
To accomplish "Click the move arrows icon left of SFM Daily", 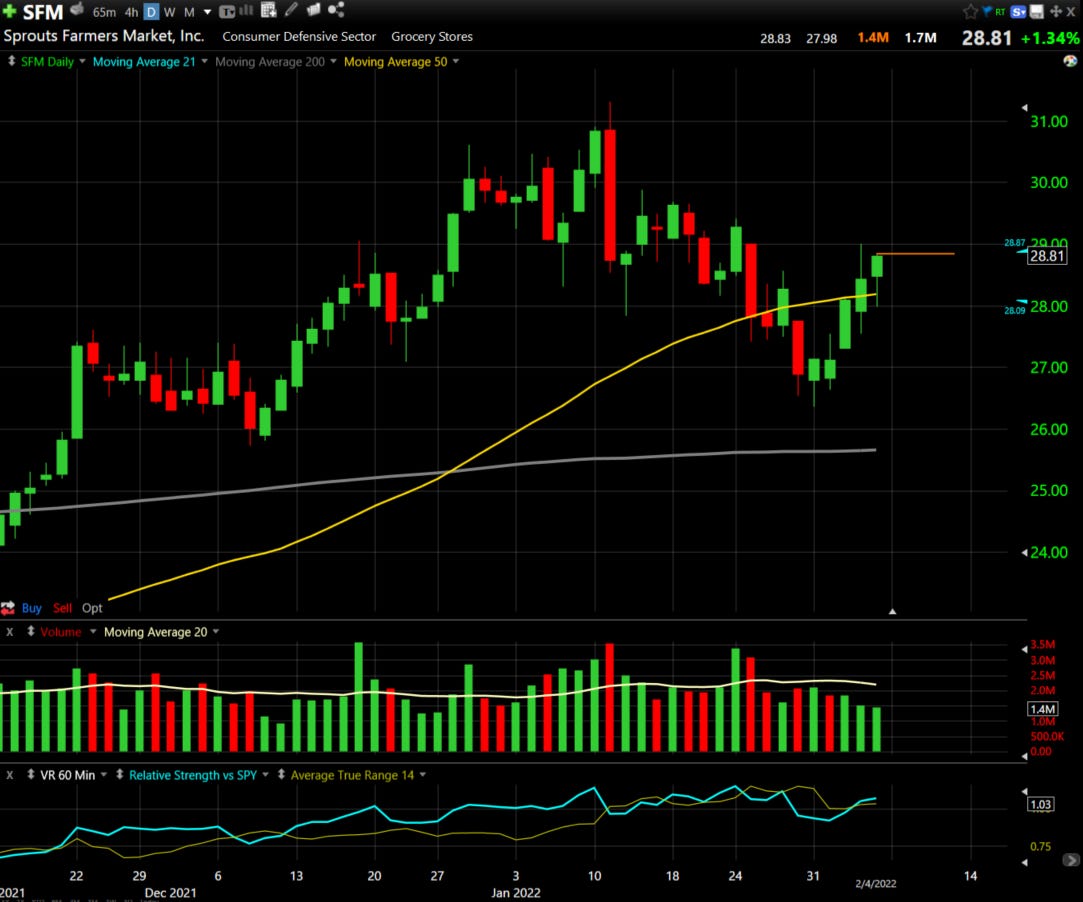I will (11, 61).
